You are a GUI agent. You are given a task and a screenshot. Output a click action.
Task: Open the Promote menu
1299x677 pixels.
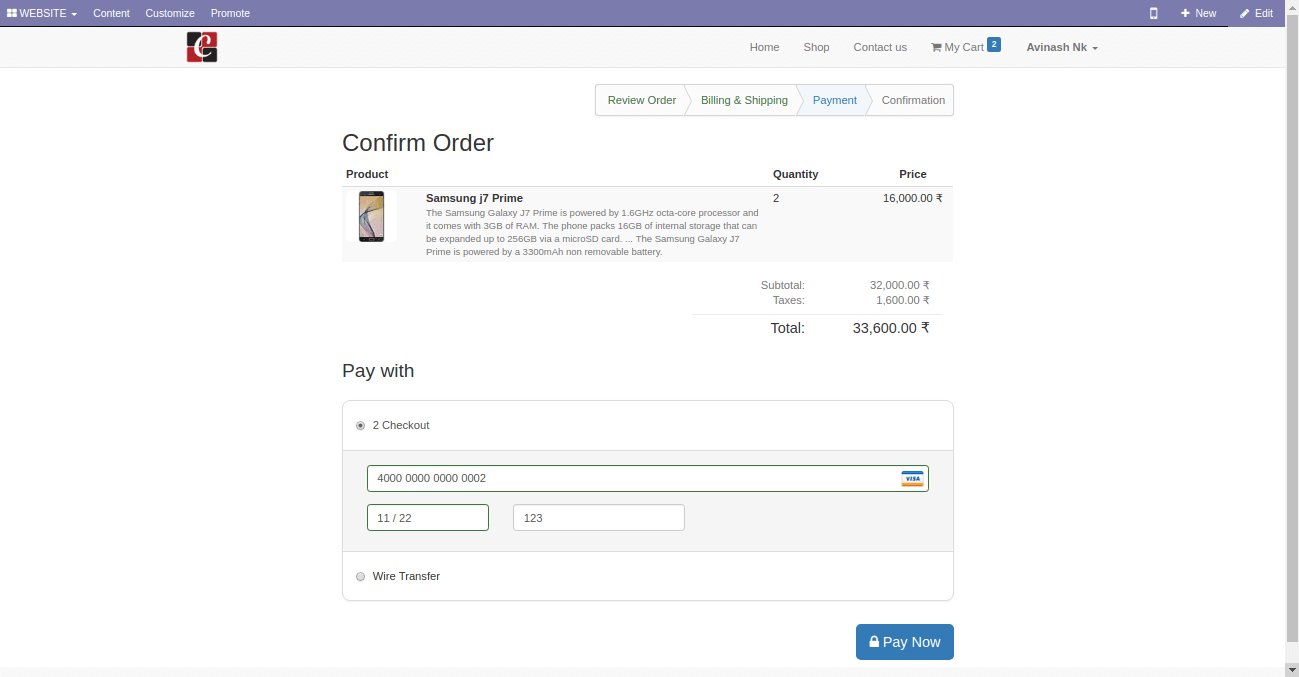click(230, 13)
